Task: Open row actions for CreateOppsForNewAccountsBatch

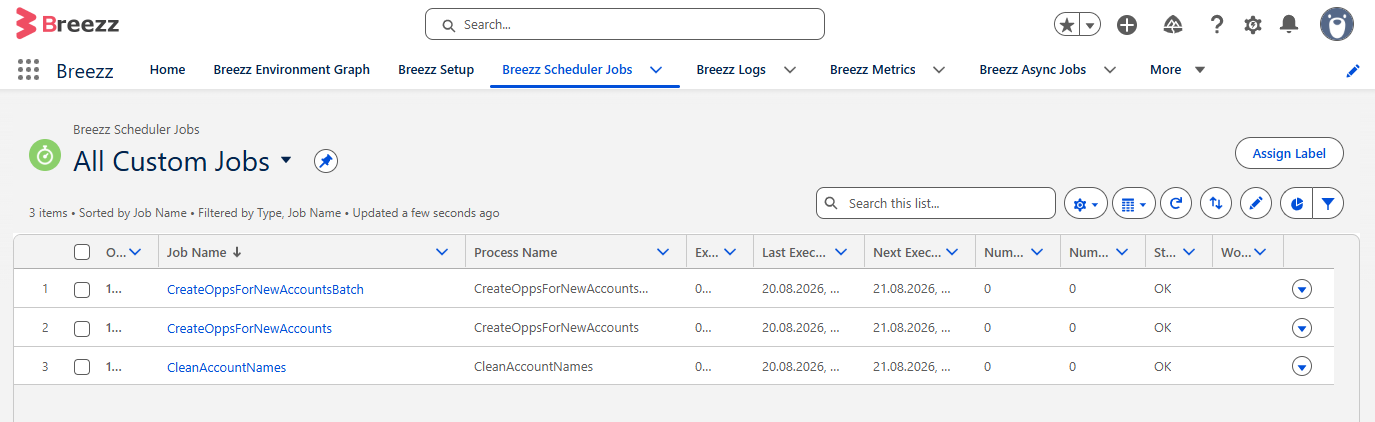Action: pos(1301,290)
